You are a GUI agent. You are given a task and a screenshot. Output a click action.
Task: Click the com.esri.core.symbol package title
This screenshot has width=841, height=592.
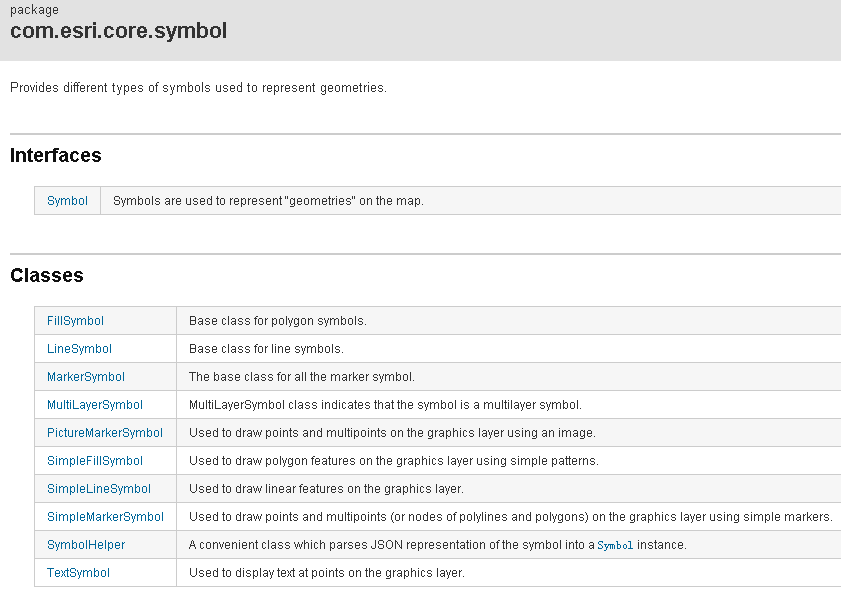(119, 31)
